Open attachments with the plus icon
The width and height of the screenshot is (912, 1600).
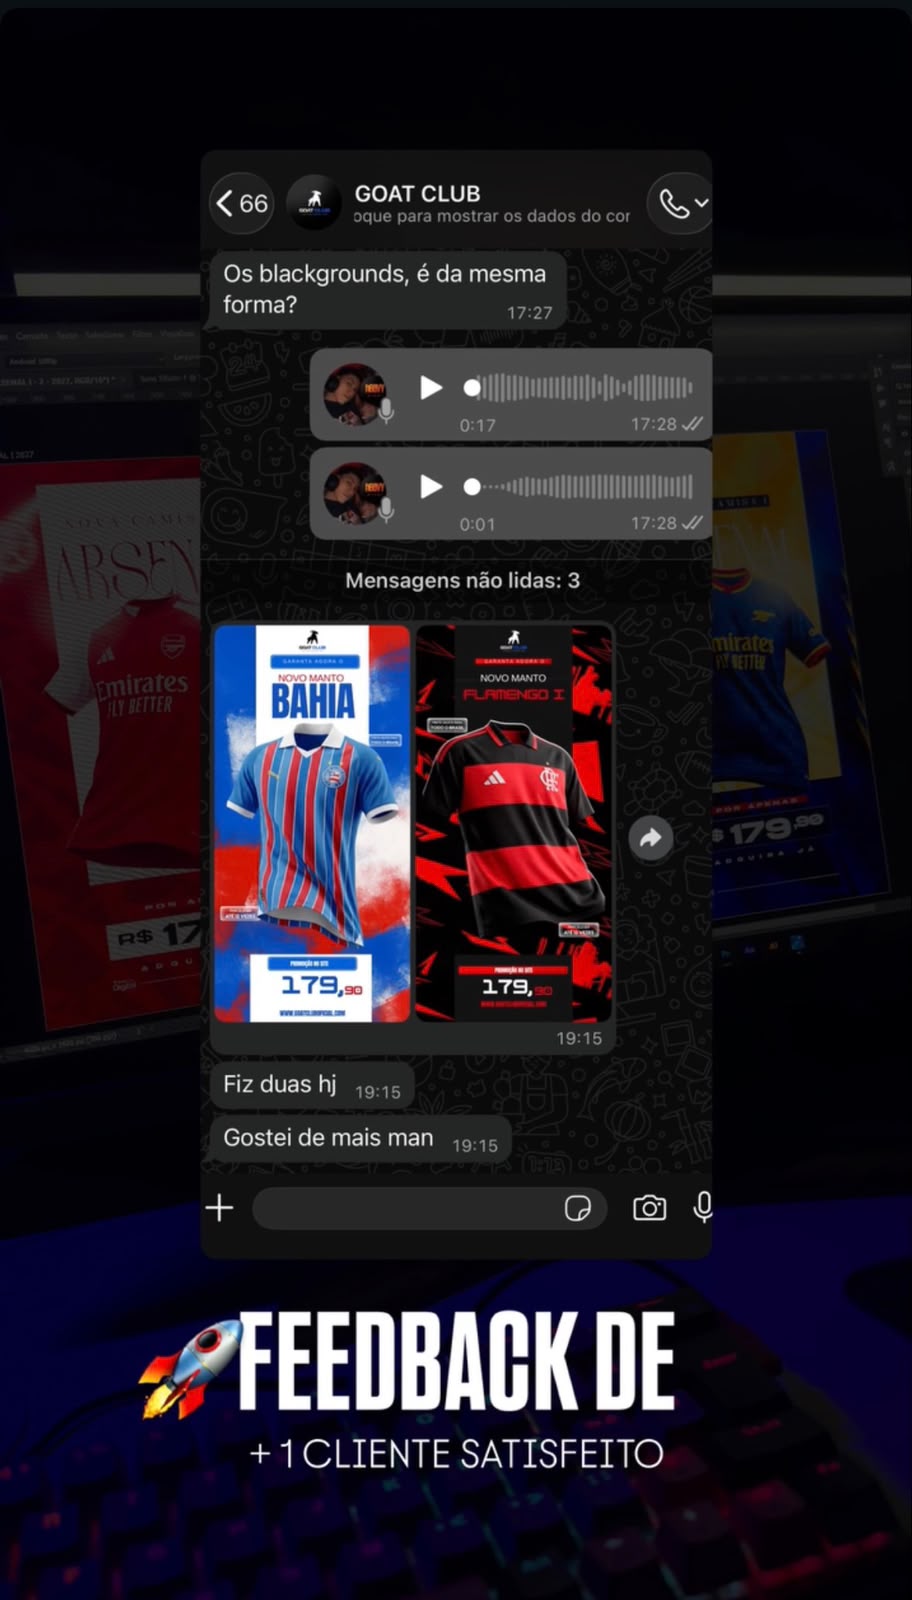click(220, 1208)
